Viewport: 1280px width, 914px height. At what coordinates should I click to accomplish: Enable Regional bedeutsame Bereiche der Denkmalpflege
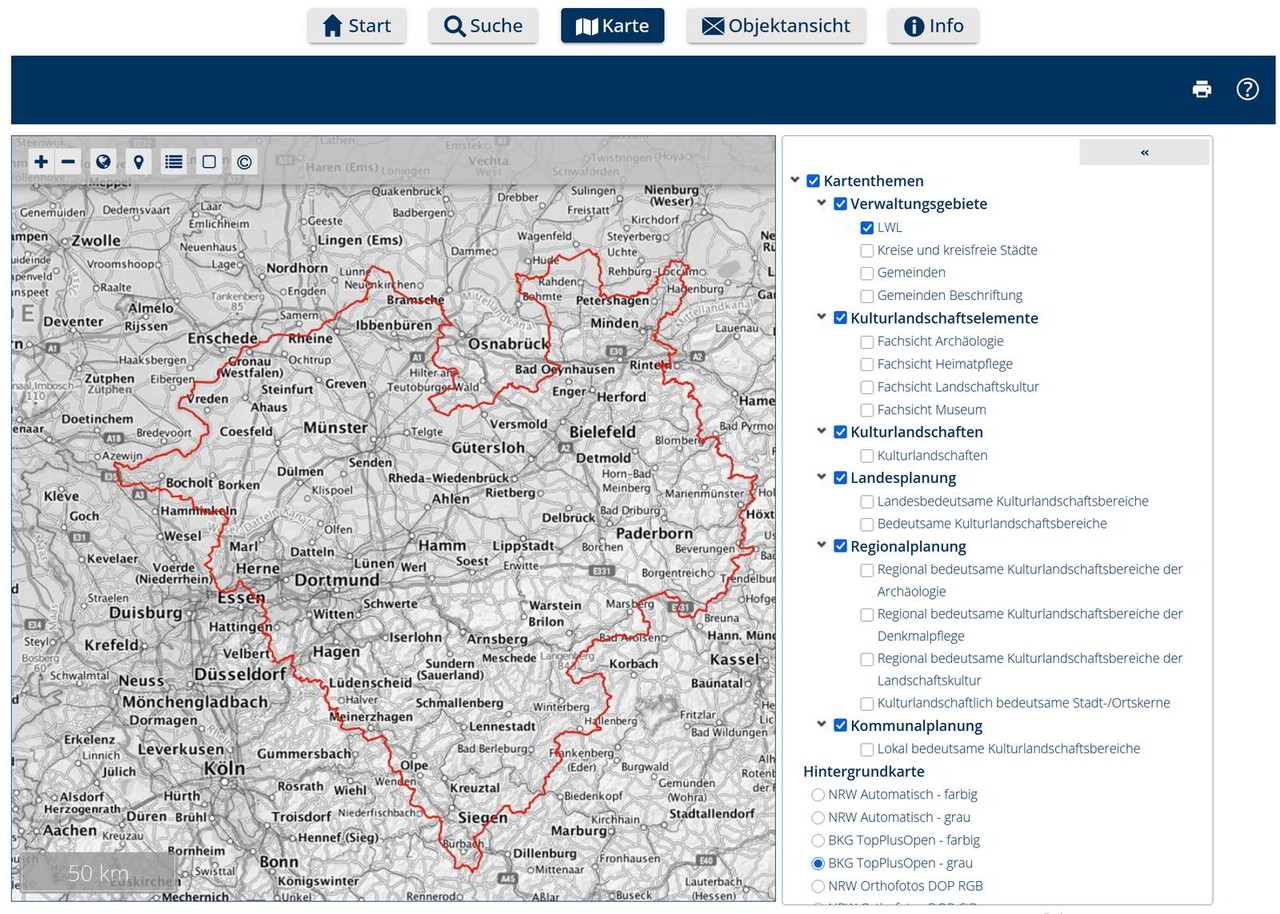pos(867,615)
